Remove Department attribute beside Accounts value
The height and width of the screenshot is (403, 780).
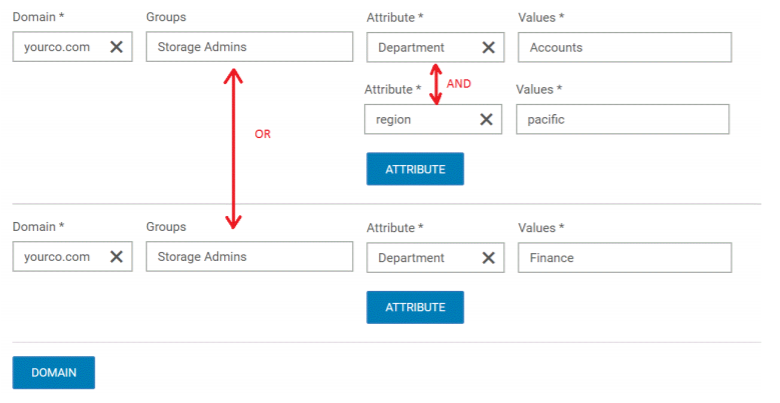pyautogui.click(x=488, y=47)
